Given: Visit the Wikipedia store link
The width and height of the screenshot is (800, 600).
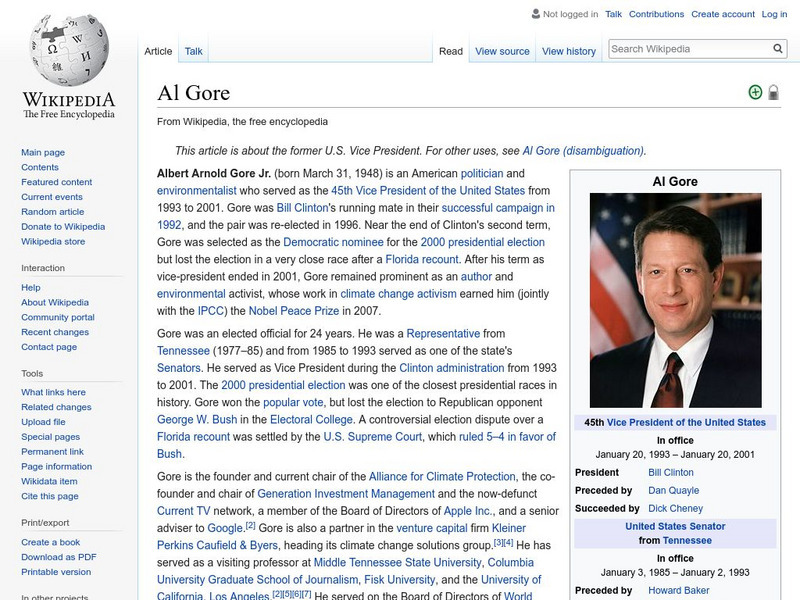Looking at the screenshot, I should coord(53,241).
